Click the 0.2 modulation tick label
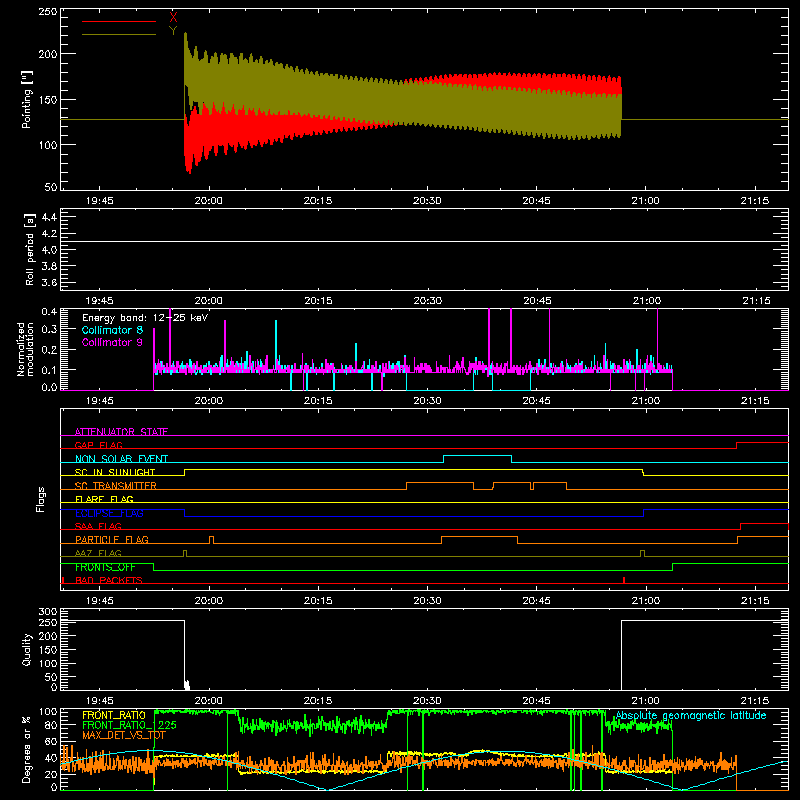 tap(49, 350)
